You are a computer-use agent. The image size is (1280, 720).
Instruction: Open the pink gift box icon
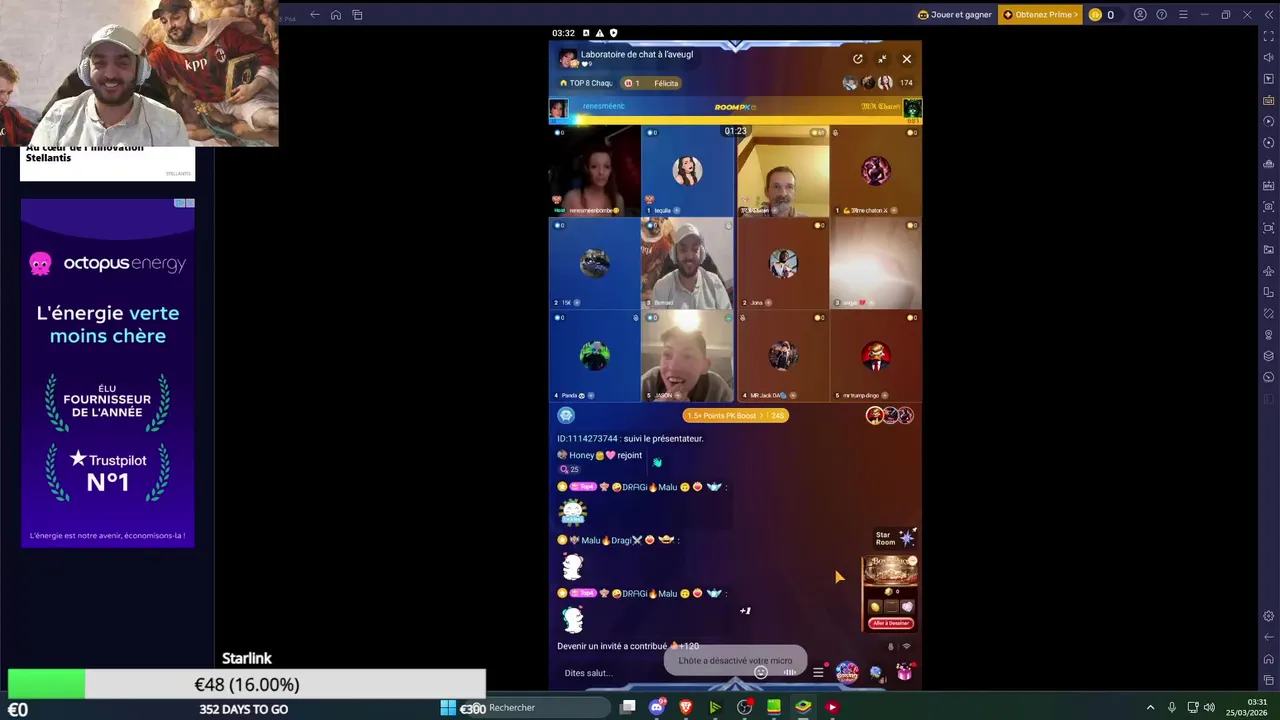coord(904,673)
